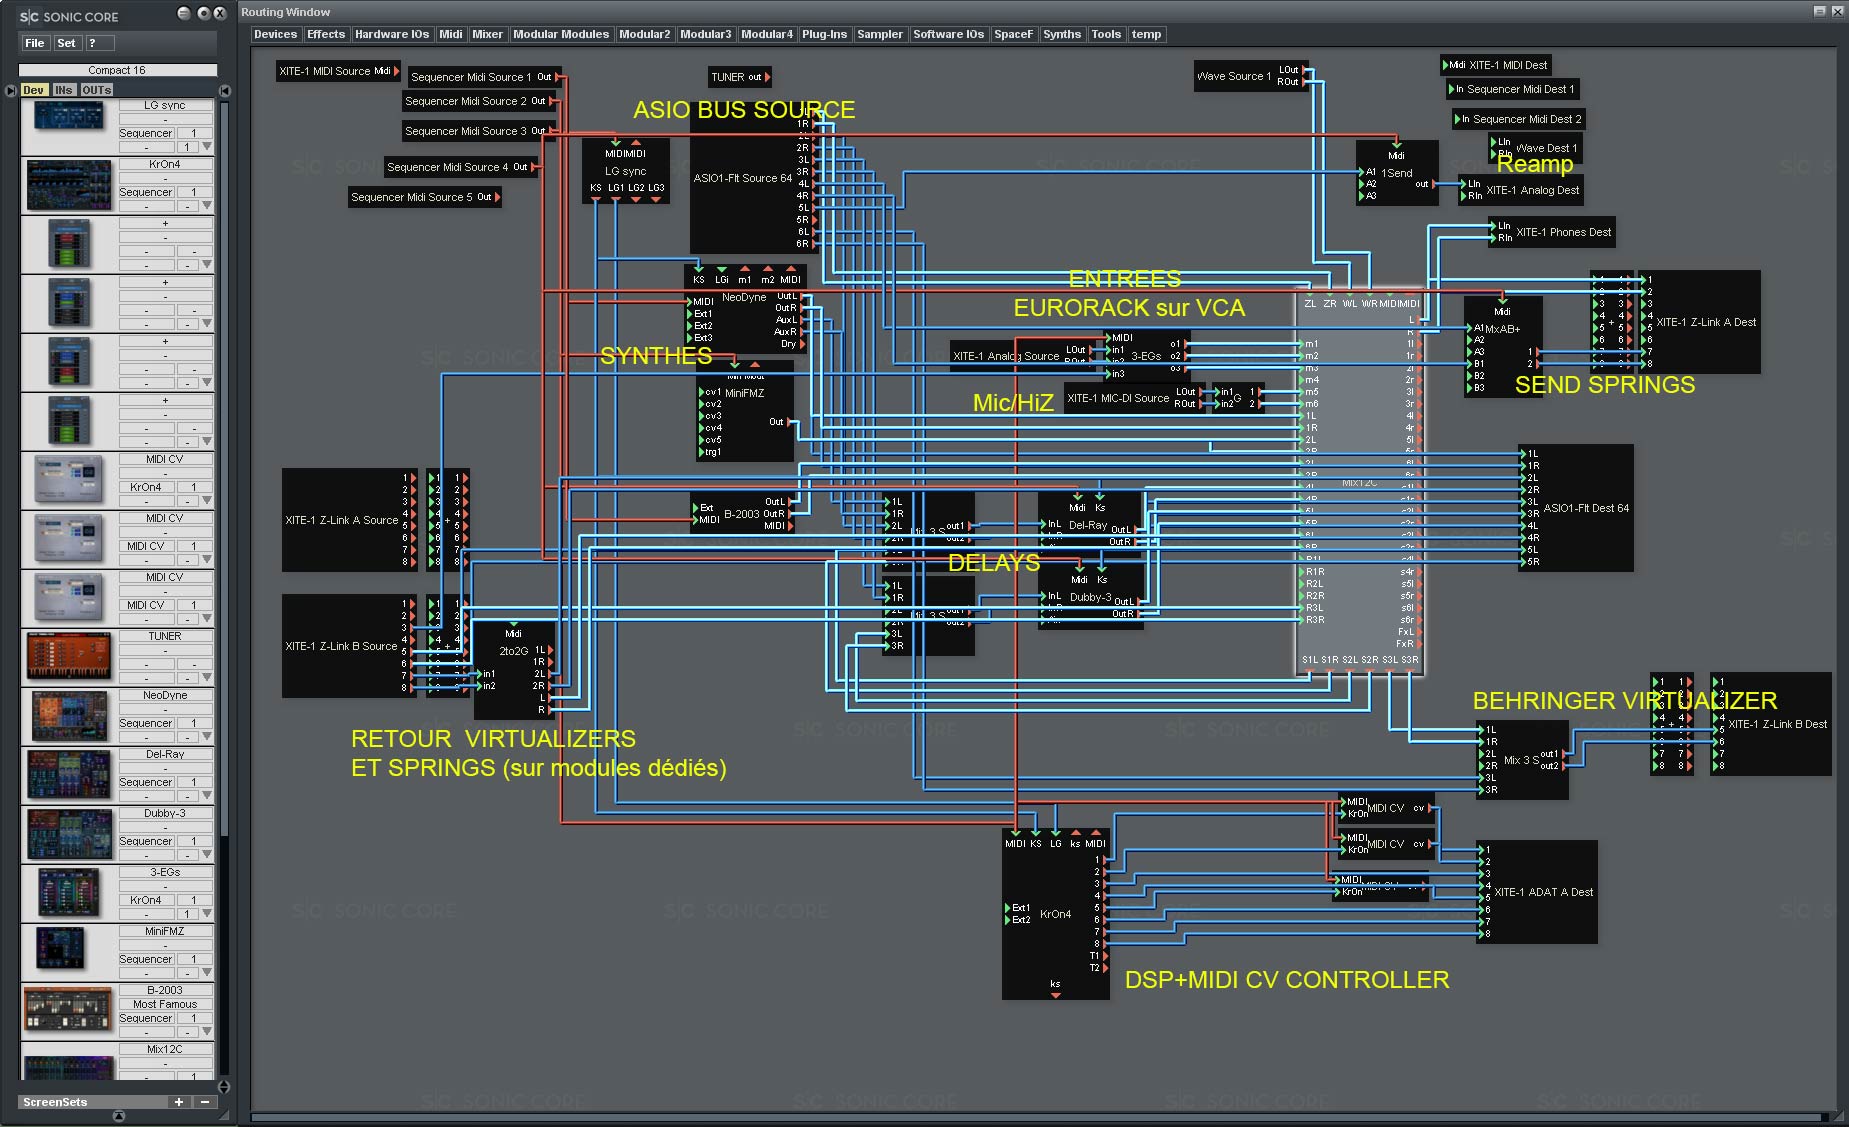Select the Wave Source 1 module
This screenshot has width=1849, height=1127.
(1250, 76)
